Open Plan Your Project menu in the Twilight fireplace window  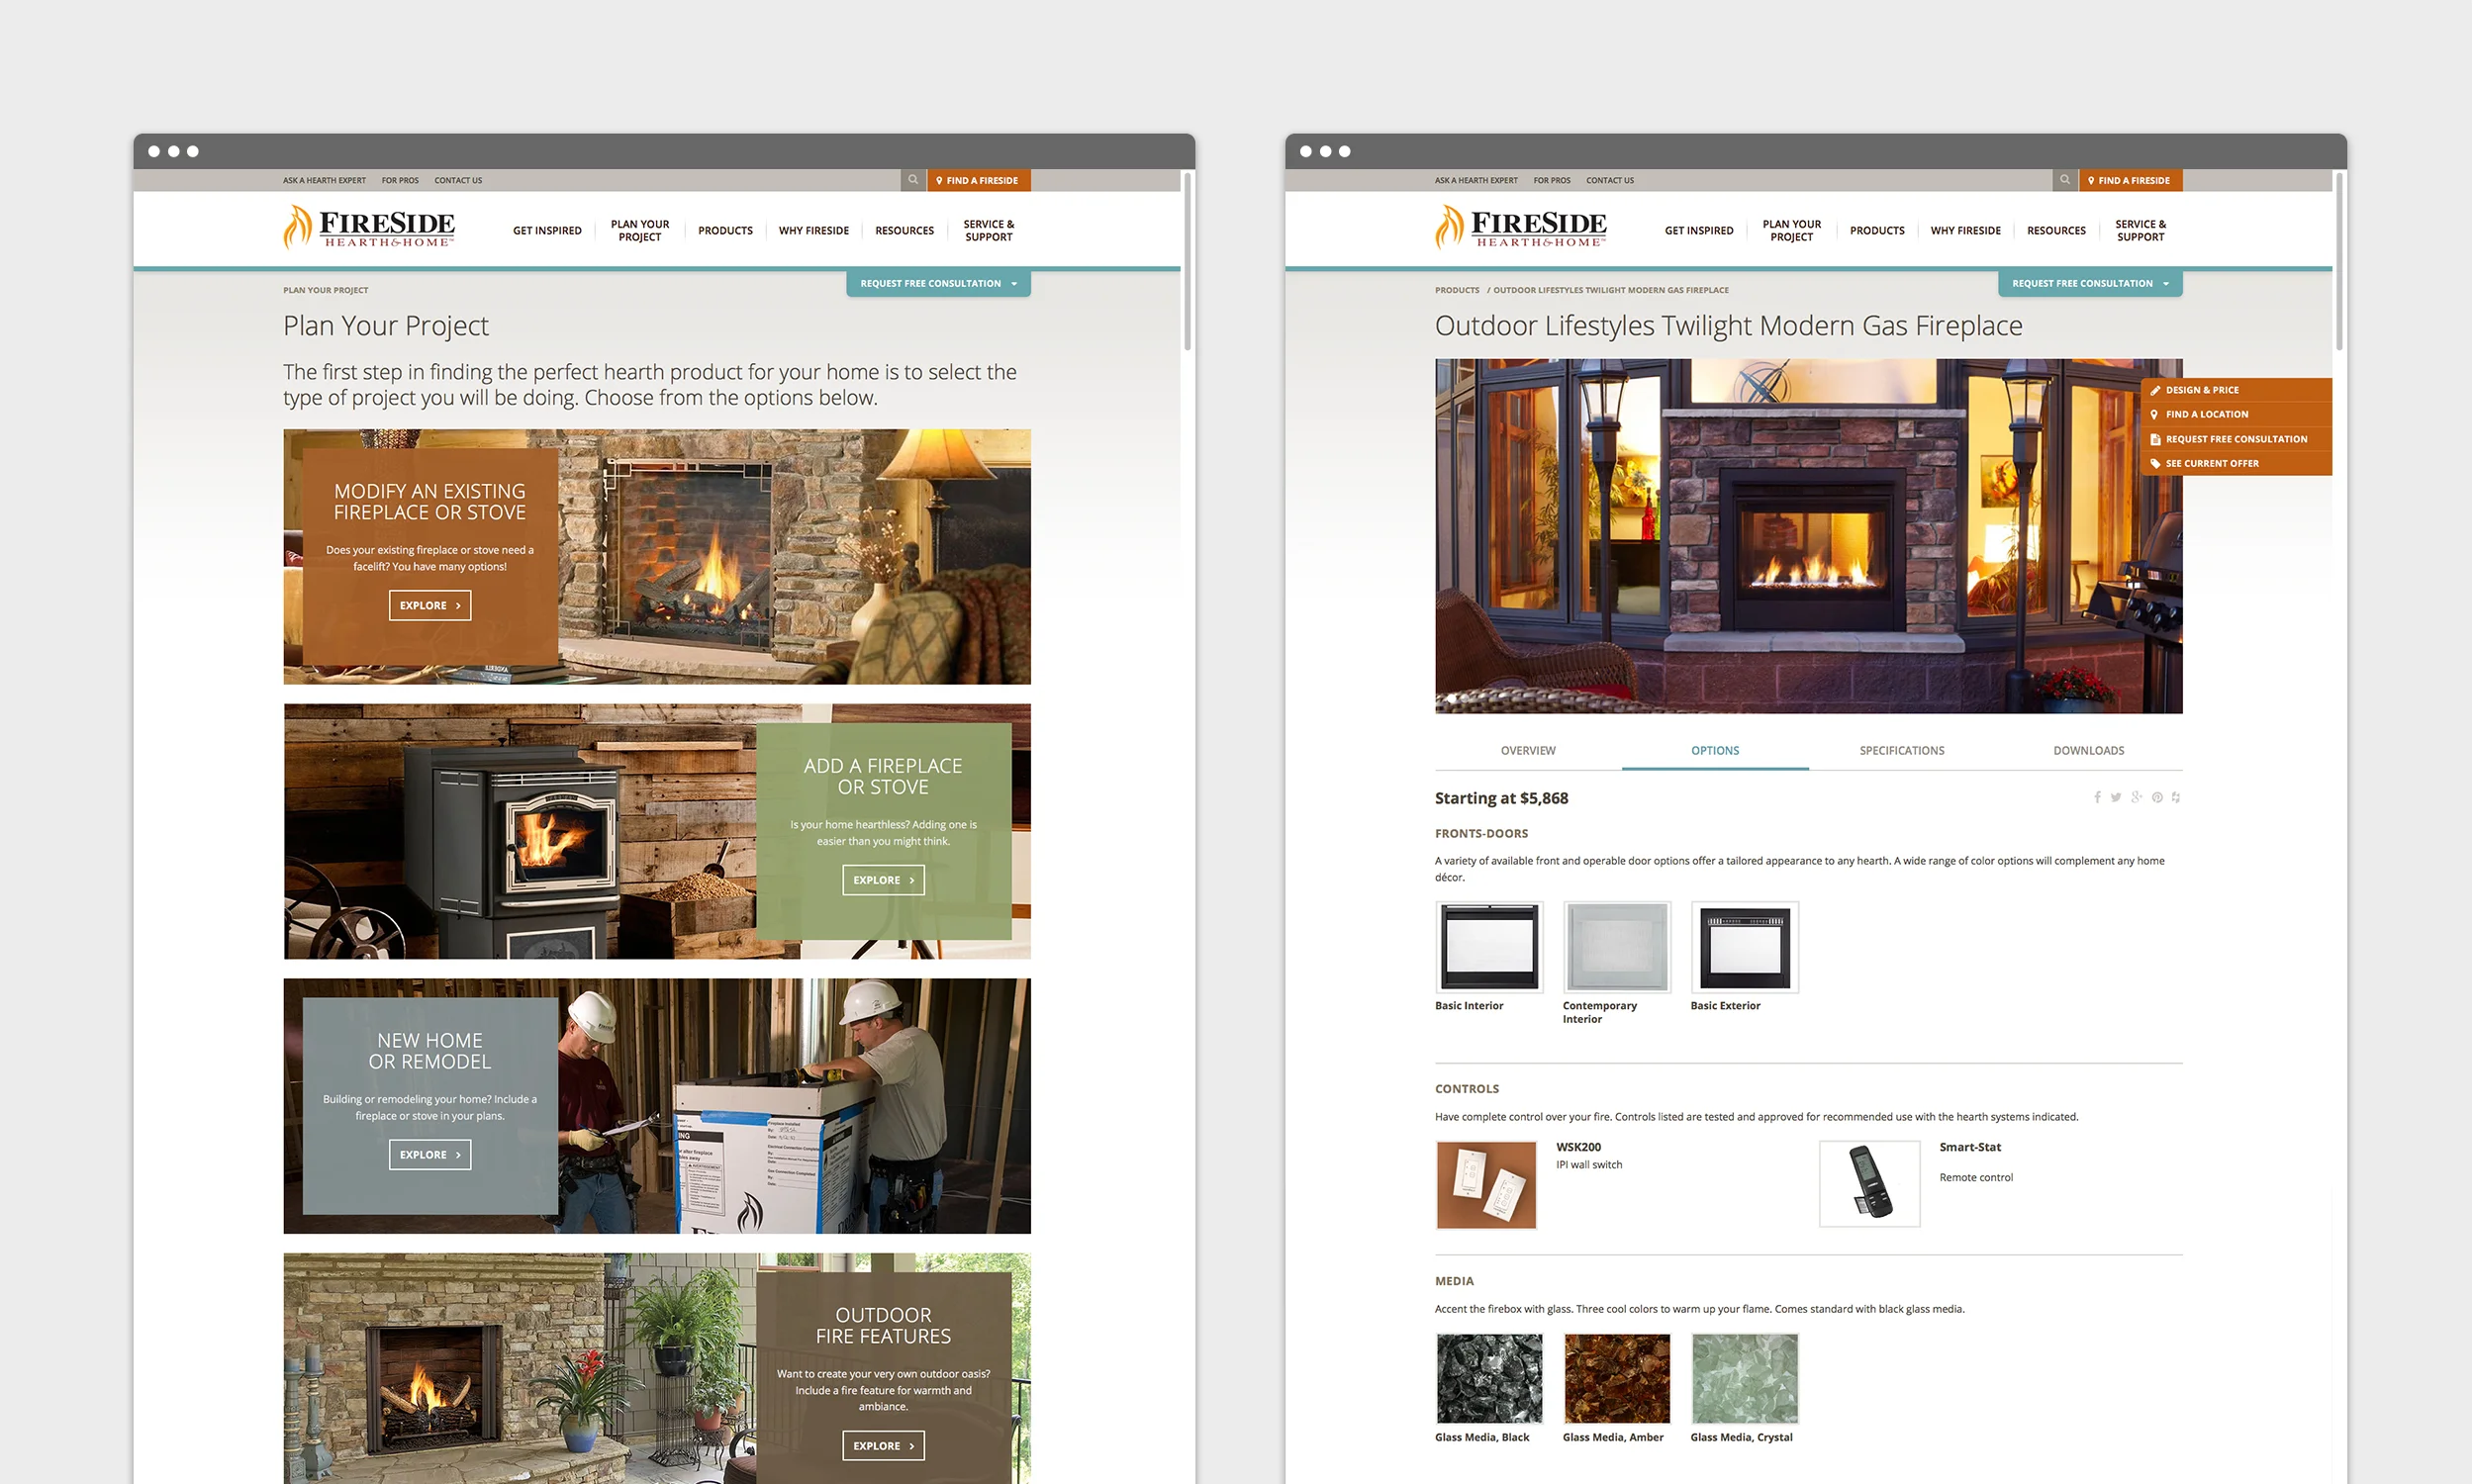(x=1793, y=231)
